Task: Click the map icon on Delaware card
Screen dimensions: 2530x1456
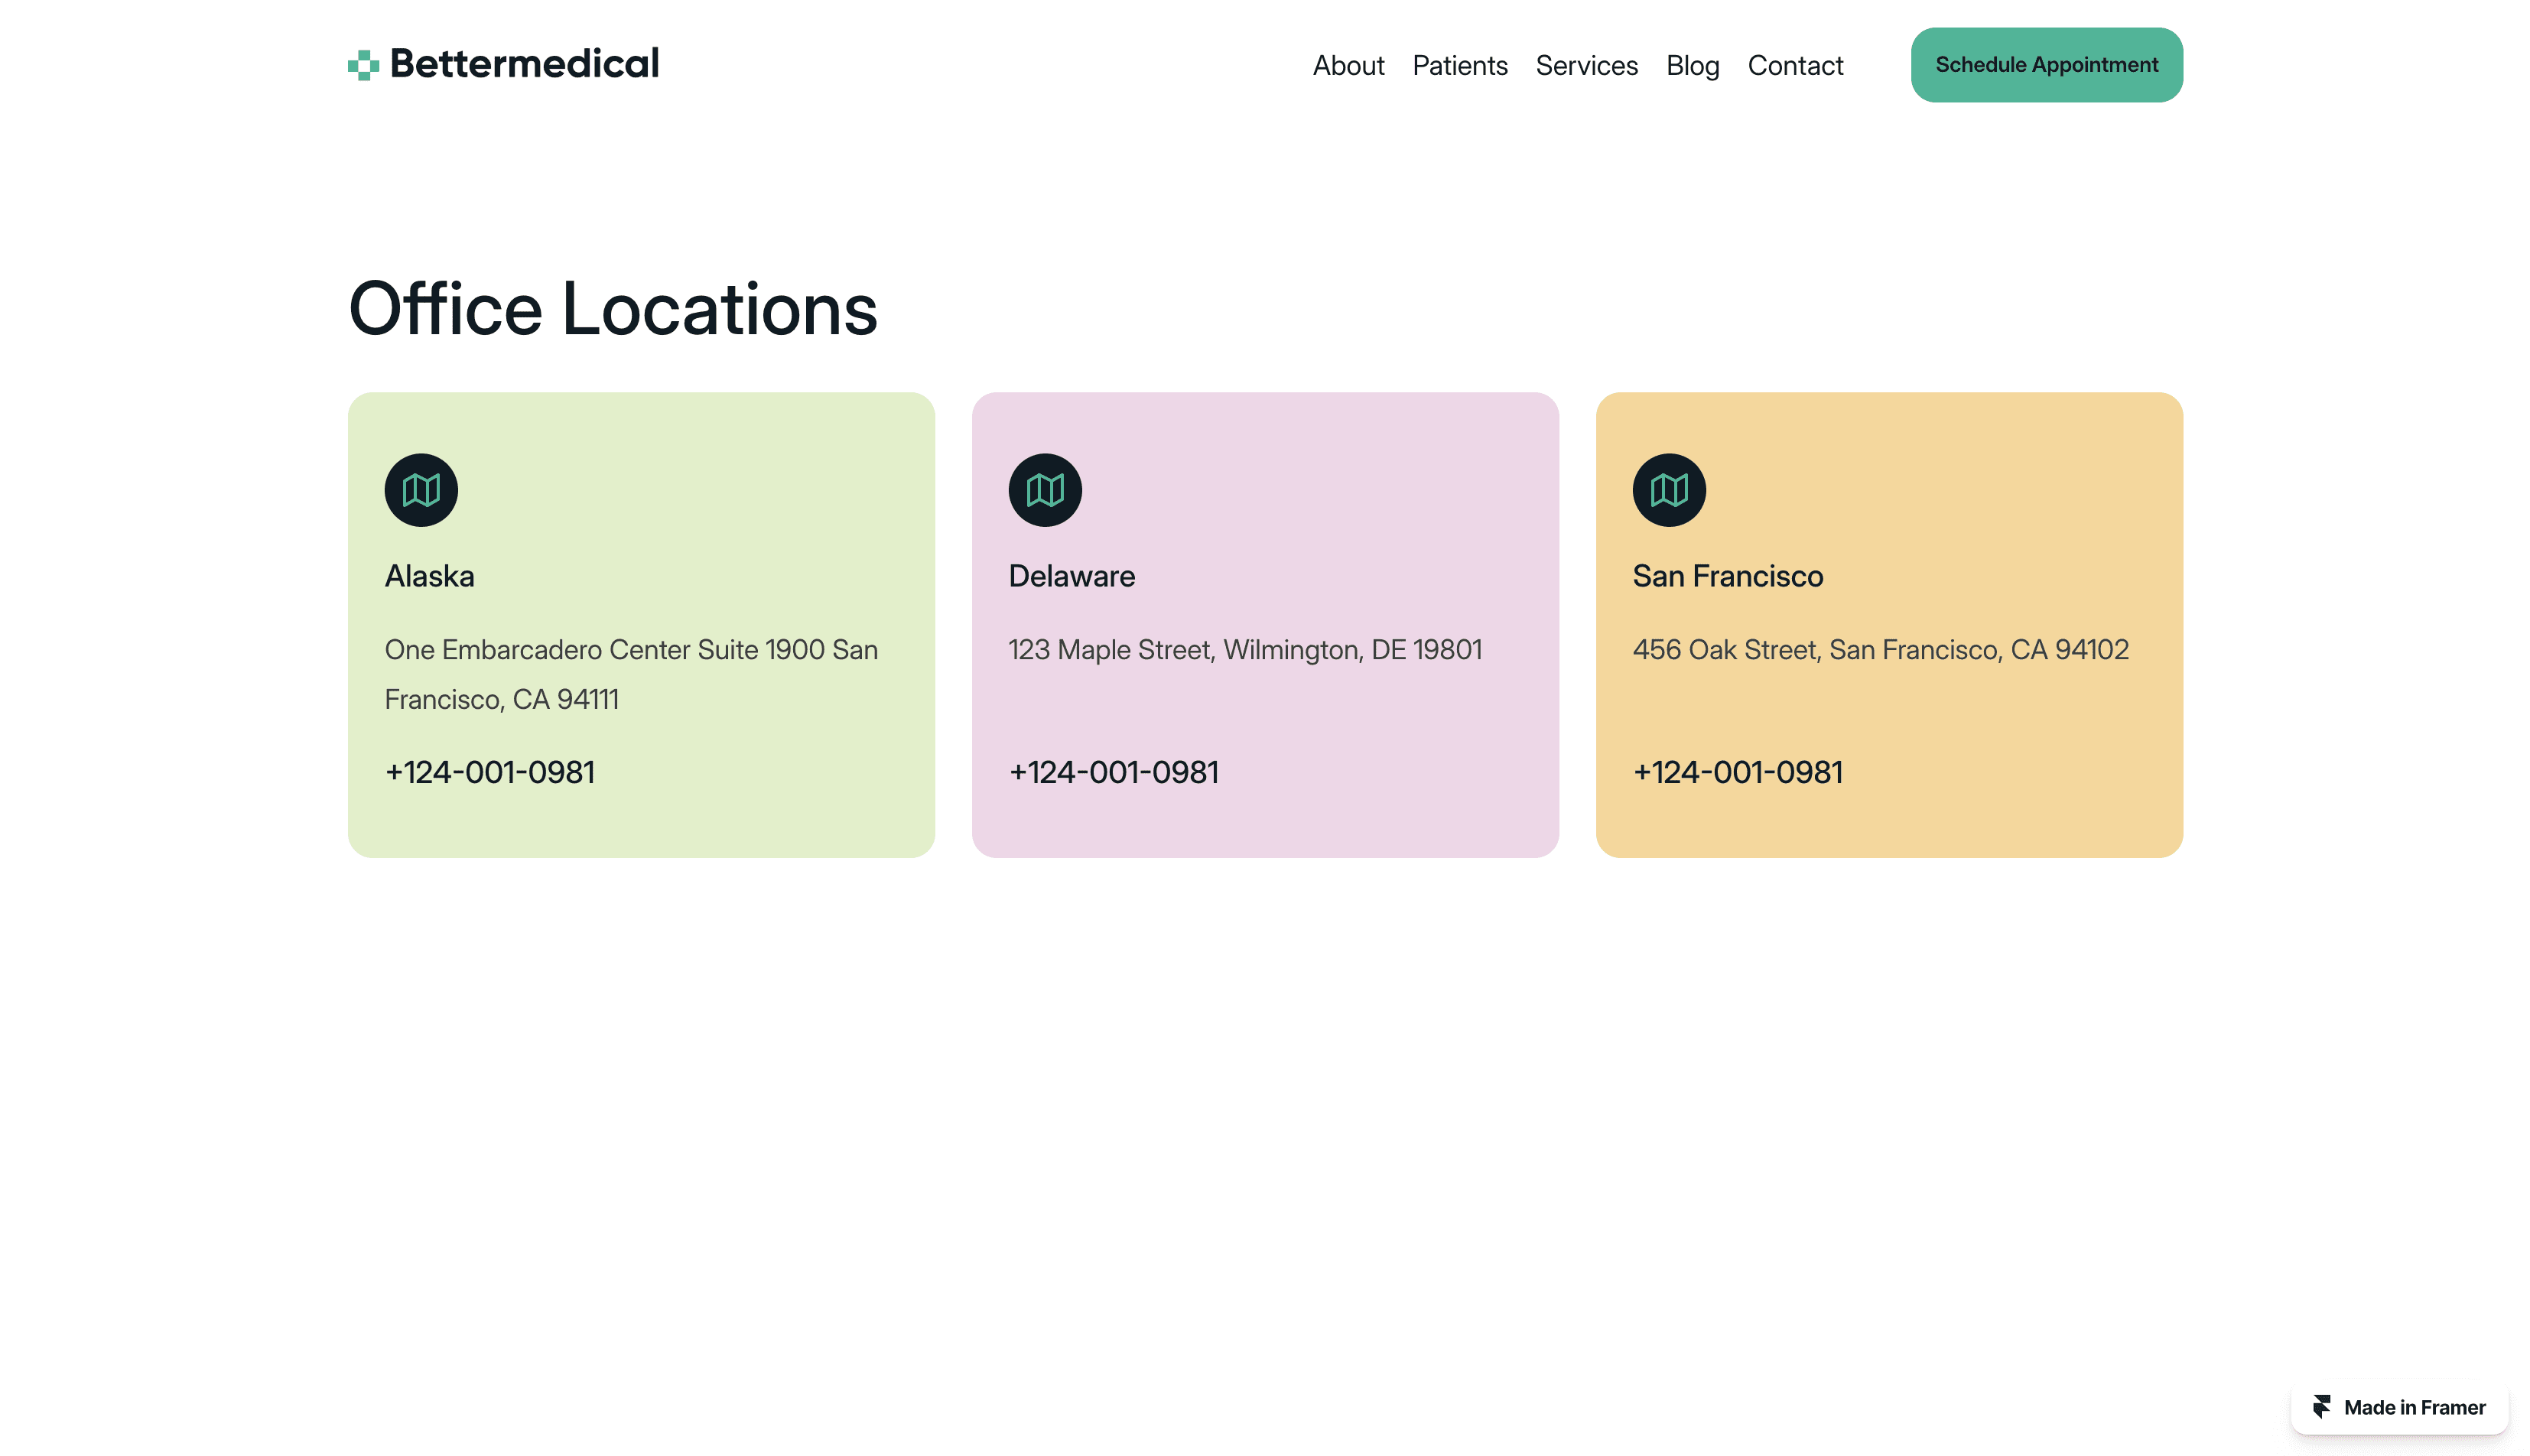Action: point(1045,490)
